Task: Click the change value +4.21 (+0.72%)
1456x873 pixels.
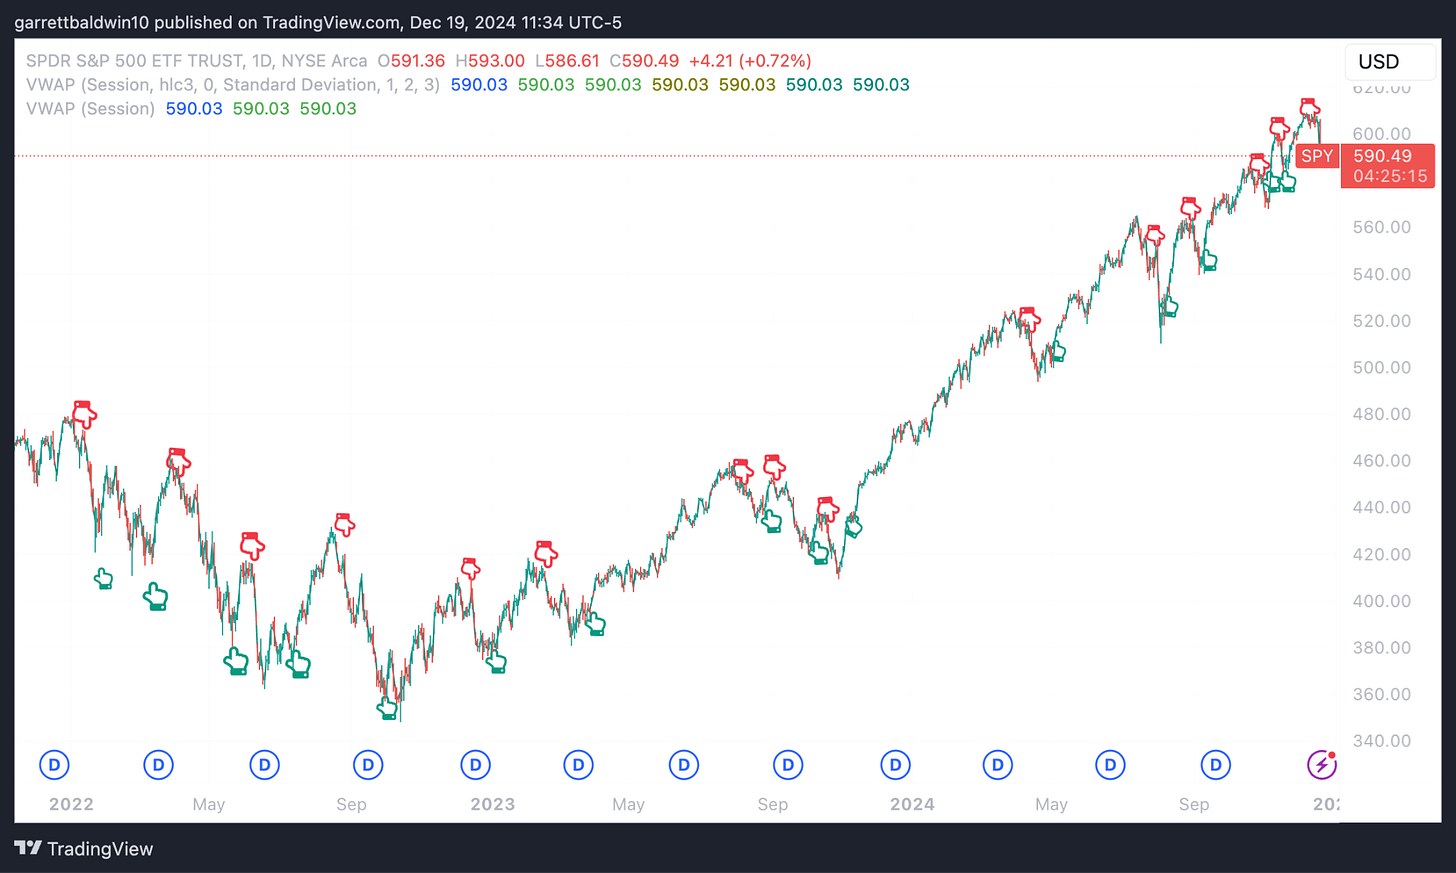Action: [750, 61]
